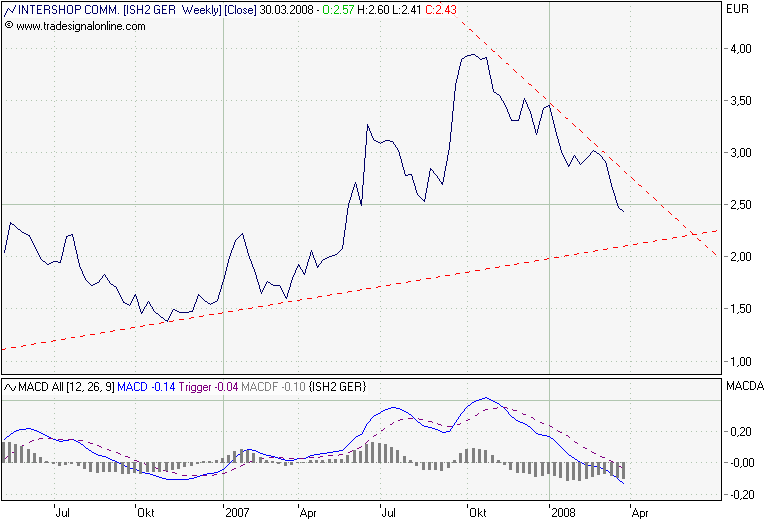Click the last grey MACD histogram bar
Image resolution: width=769 pixels, height=520 pixels.
point(623,471)
